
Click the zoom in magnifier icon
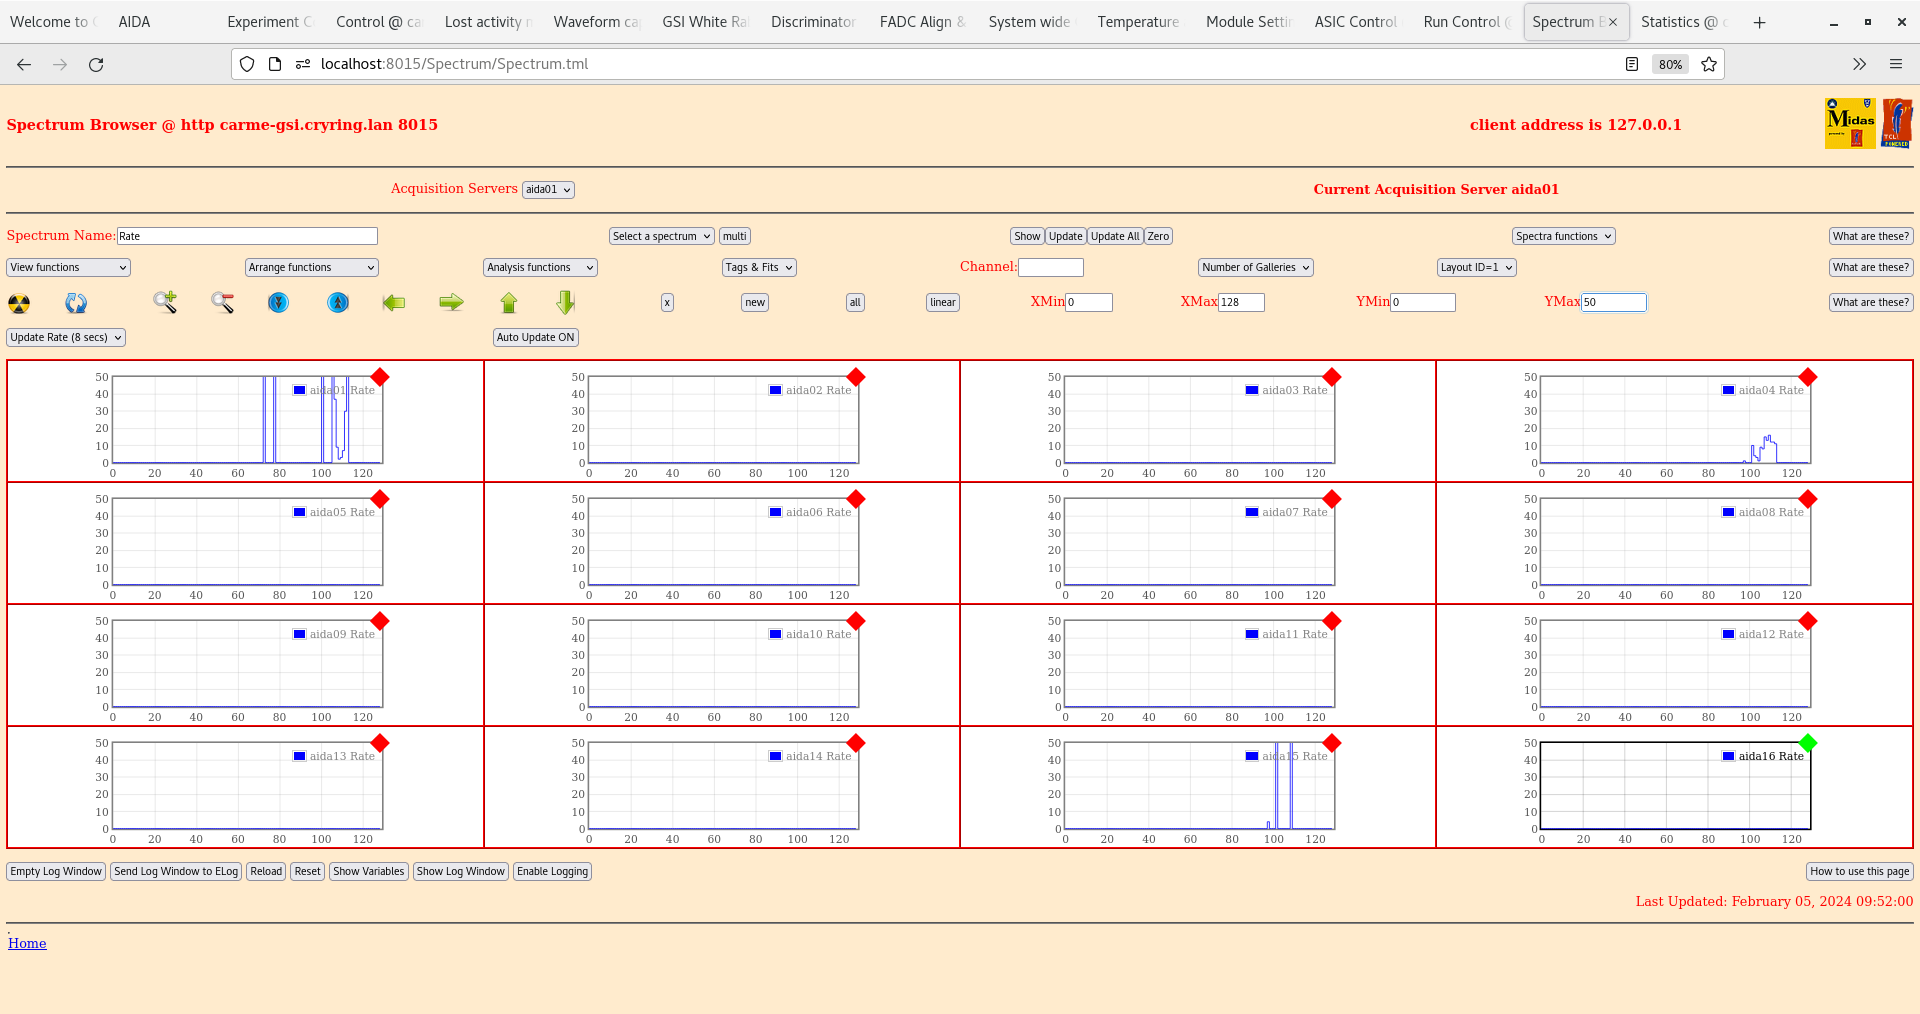click(x=165, y=302)
